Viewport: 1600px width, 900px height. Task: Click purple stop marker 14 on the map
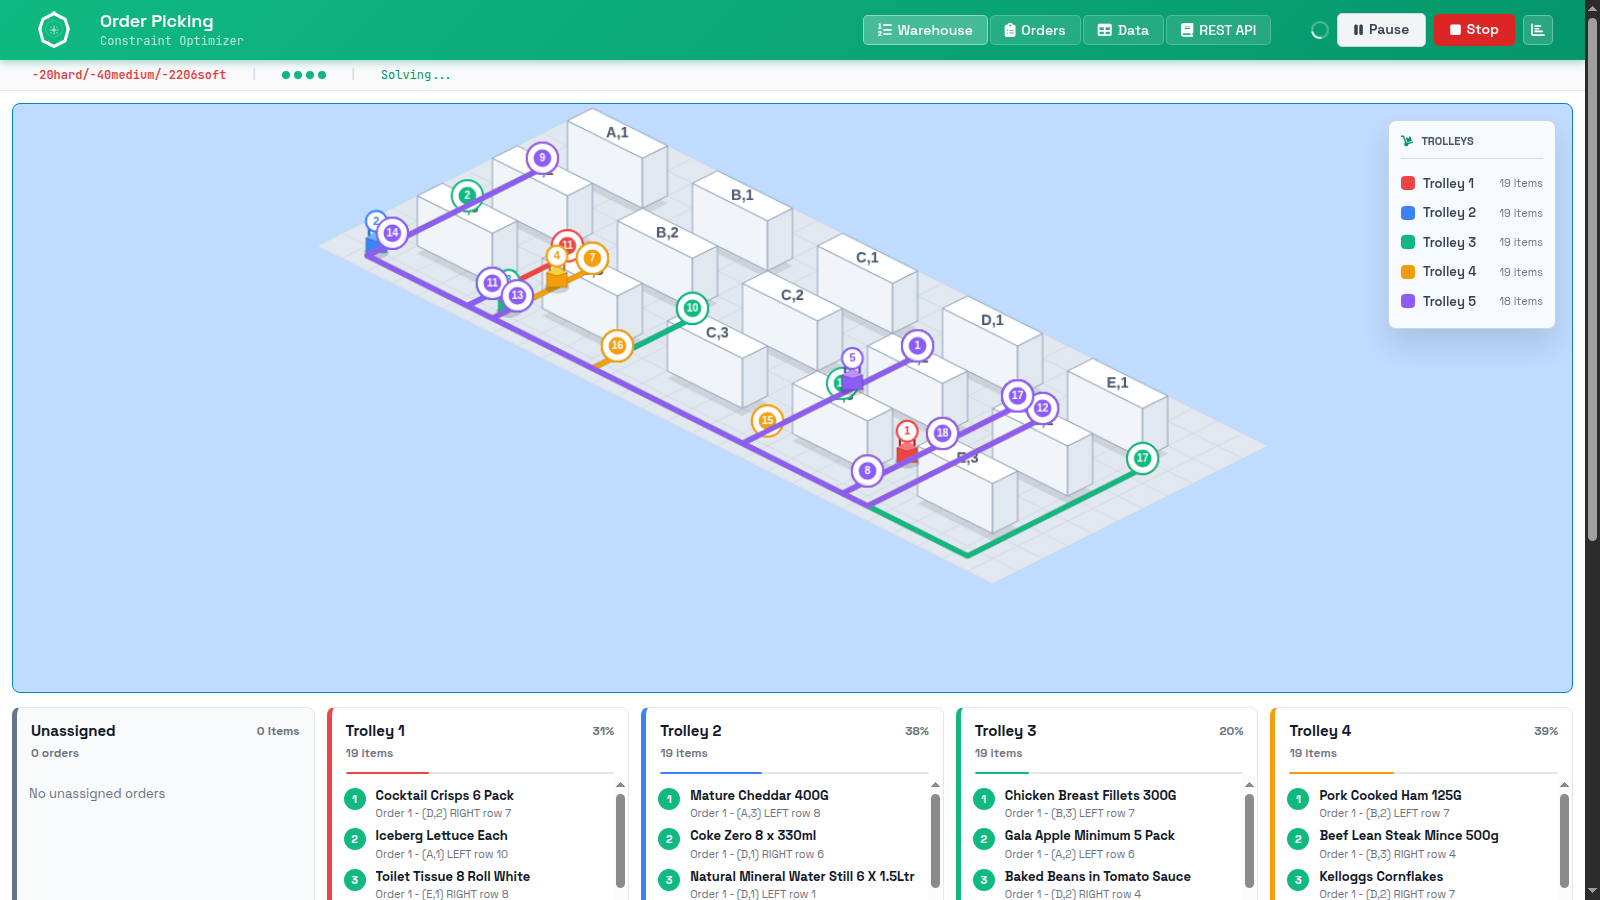(x=392, y=233)
